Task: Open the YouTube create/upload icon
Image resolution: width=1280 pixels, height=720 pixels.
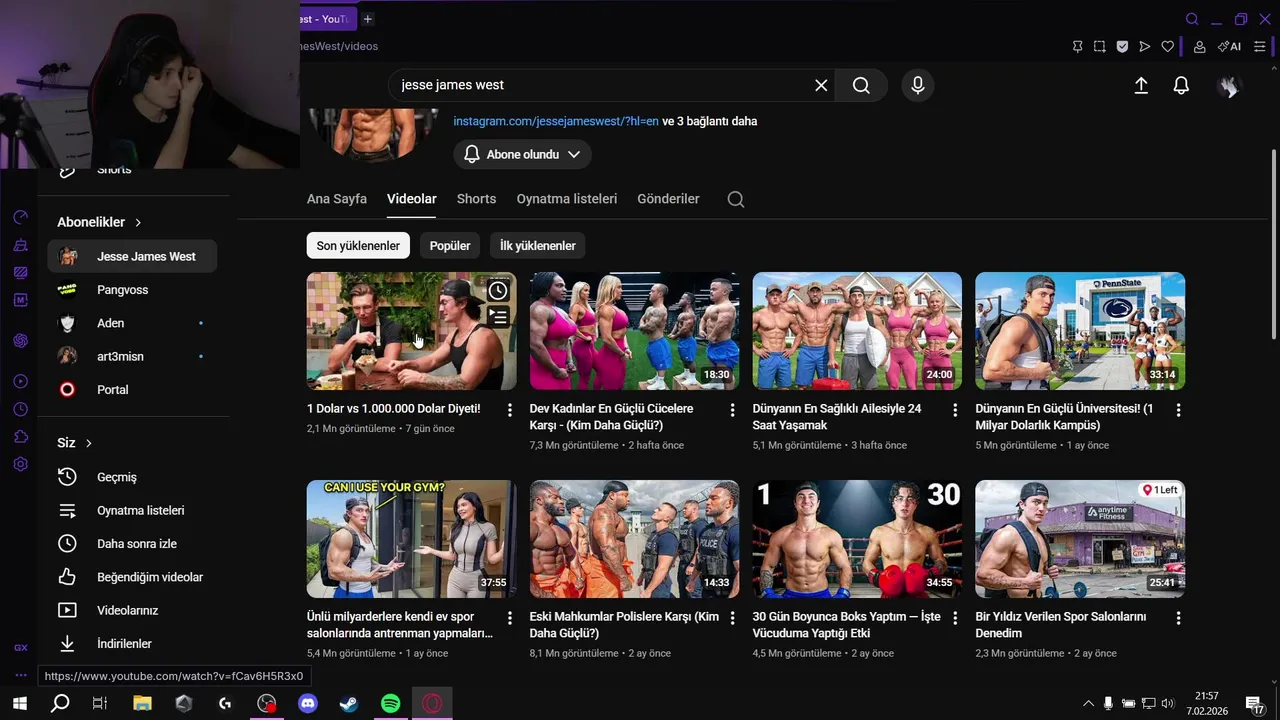Action: (1141, 86)
